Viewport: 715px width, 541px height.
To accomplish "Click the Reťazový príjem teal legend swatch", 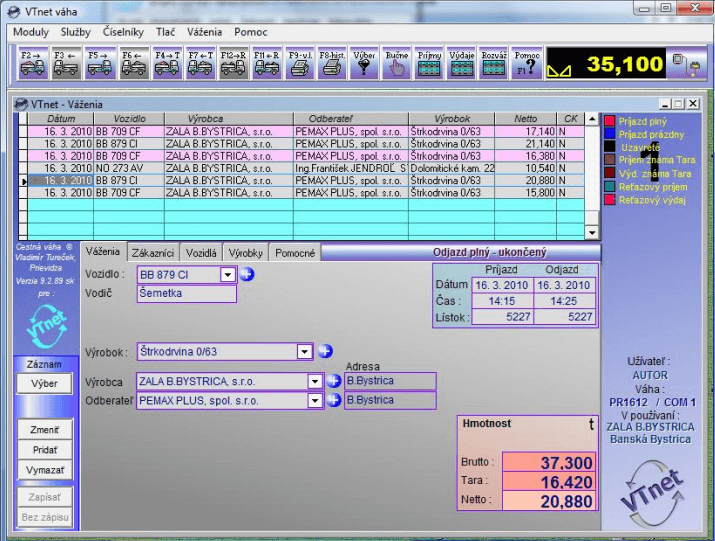I will click(610, 186).
